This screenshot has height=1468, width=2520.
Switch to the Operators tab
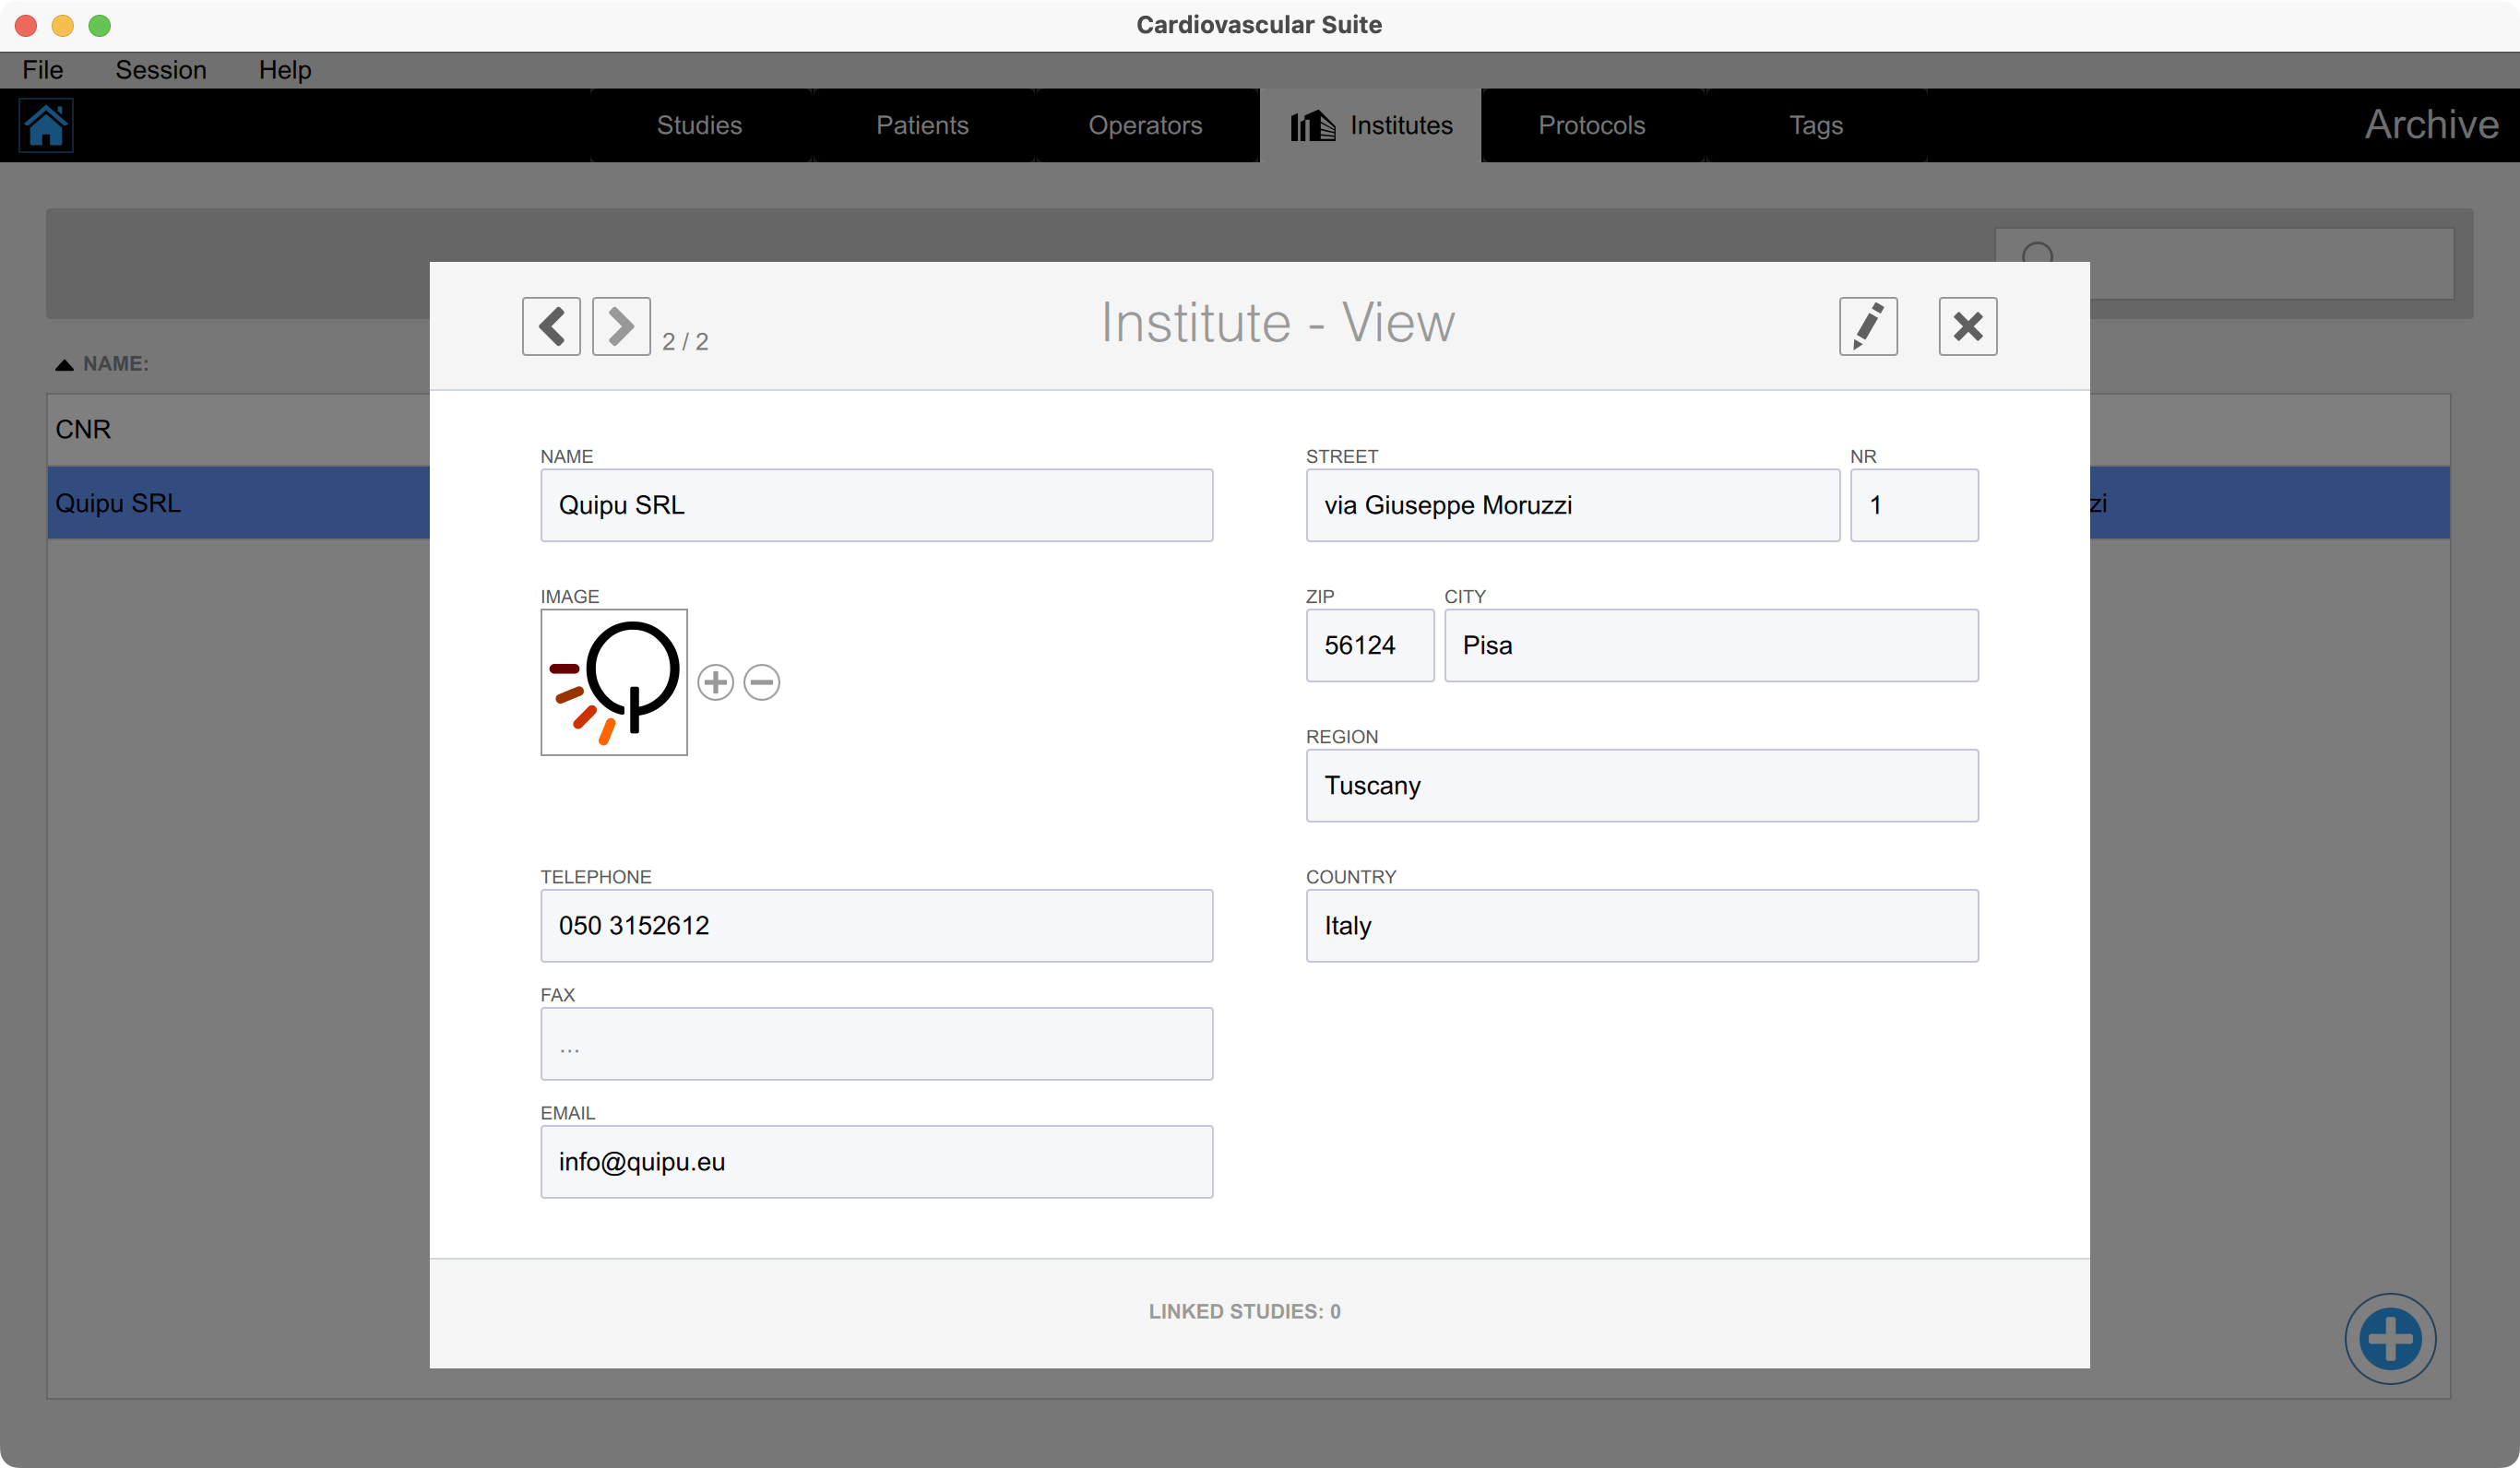1145,125
